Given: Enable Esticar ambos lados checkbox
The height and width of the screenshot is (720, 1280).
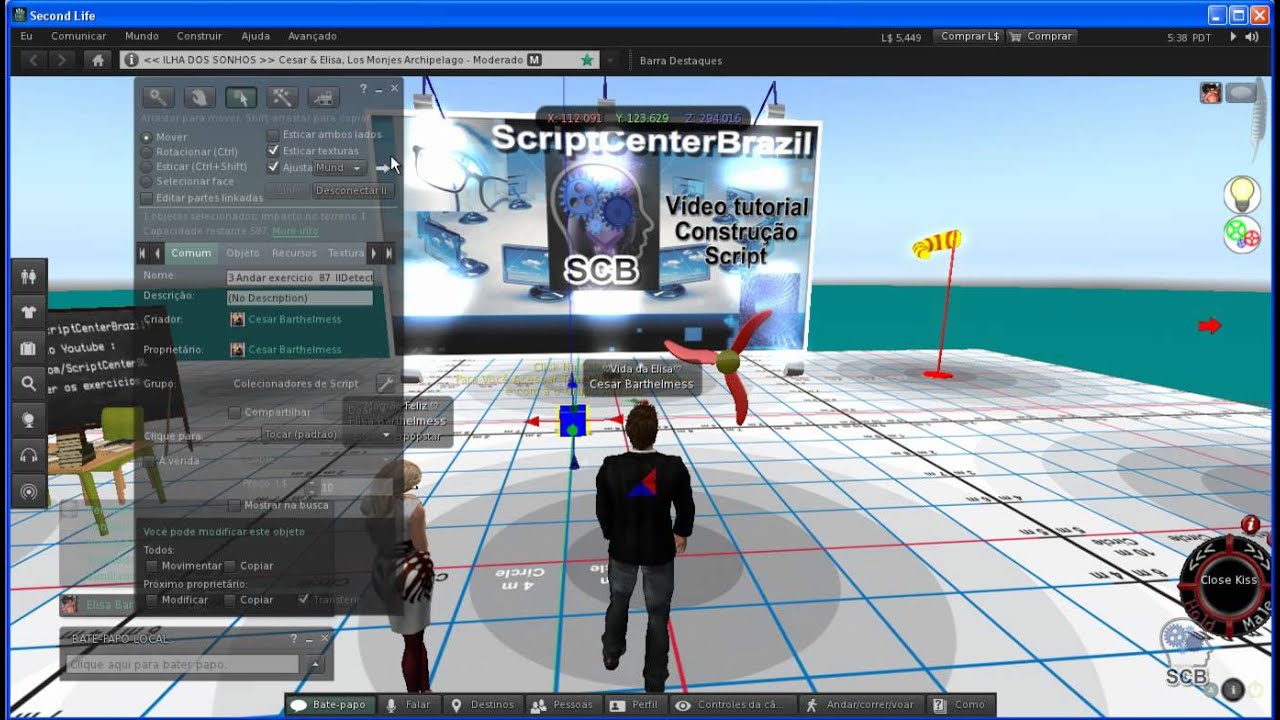Looking at the screenshot, I should [x=273, y=134].
